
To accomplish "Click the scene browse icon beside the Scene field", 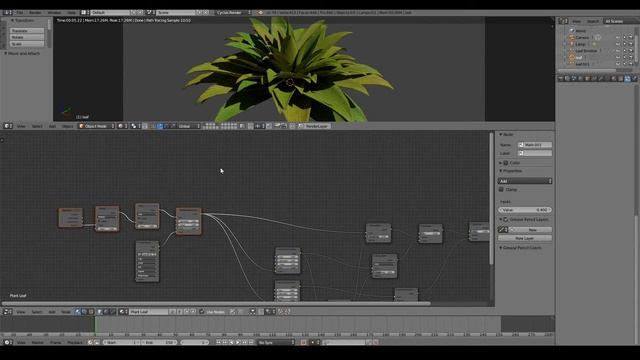I will point(149,13).
